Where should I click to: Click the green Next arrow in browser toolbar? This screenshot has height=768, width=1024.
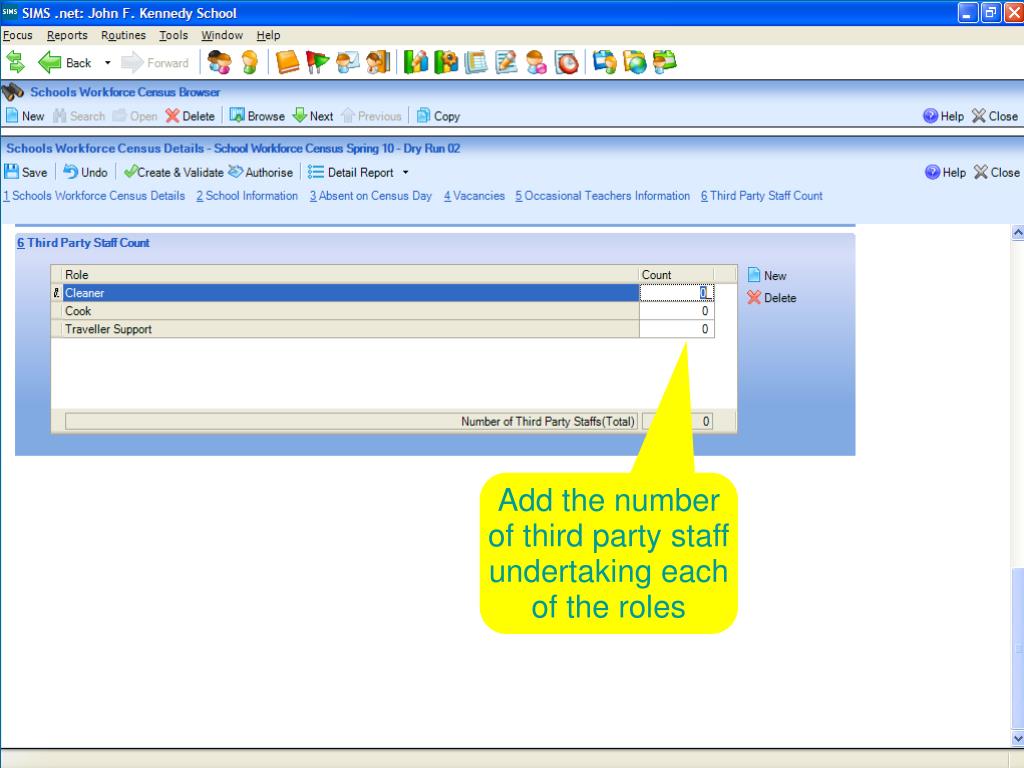click(x=313, y=116)
